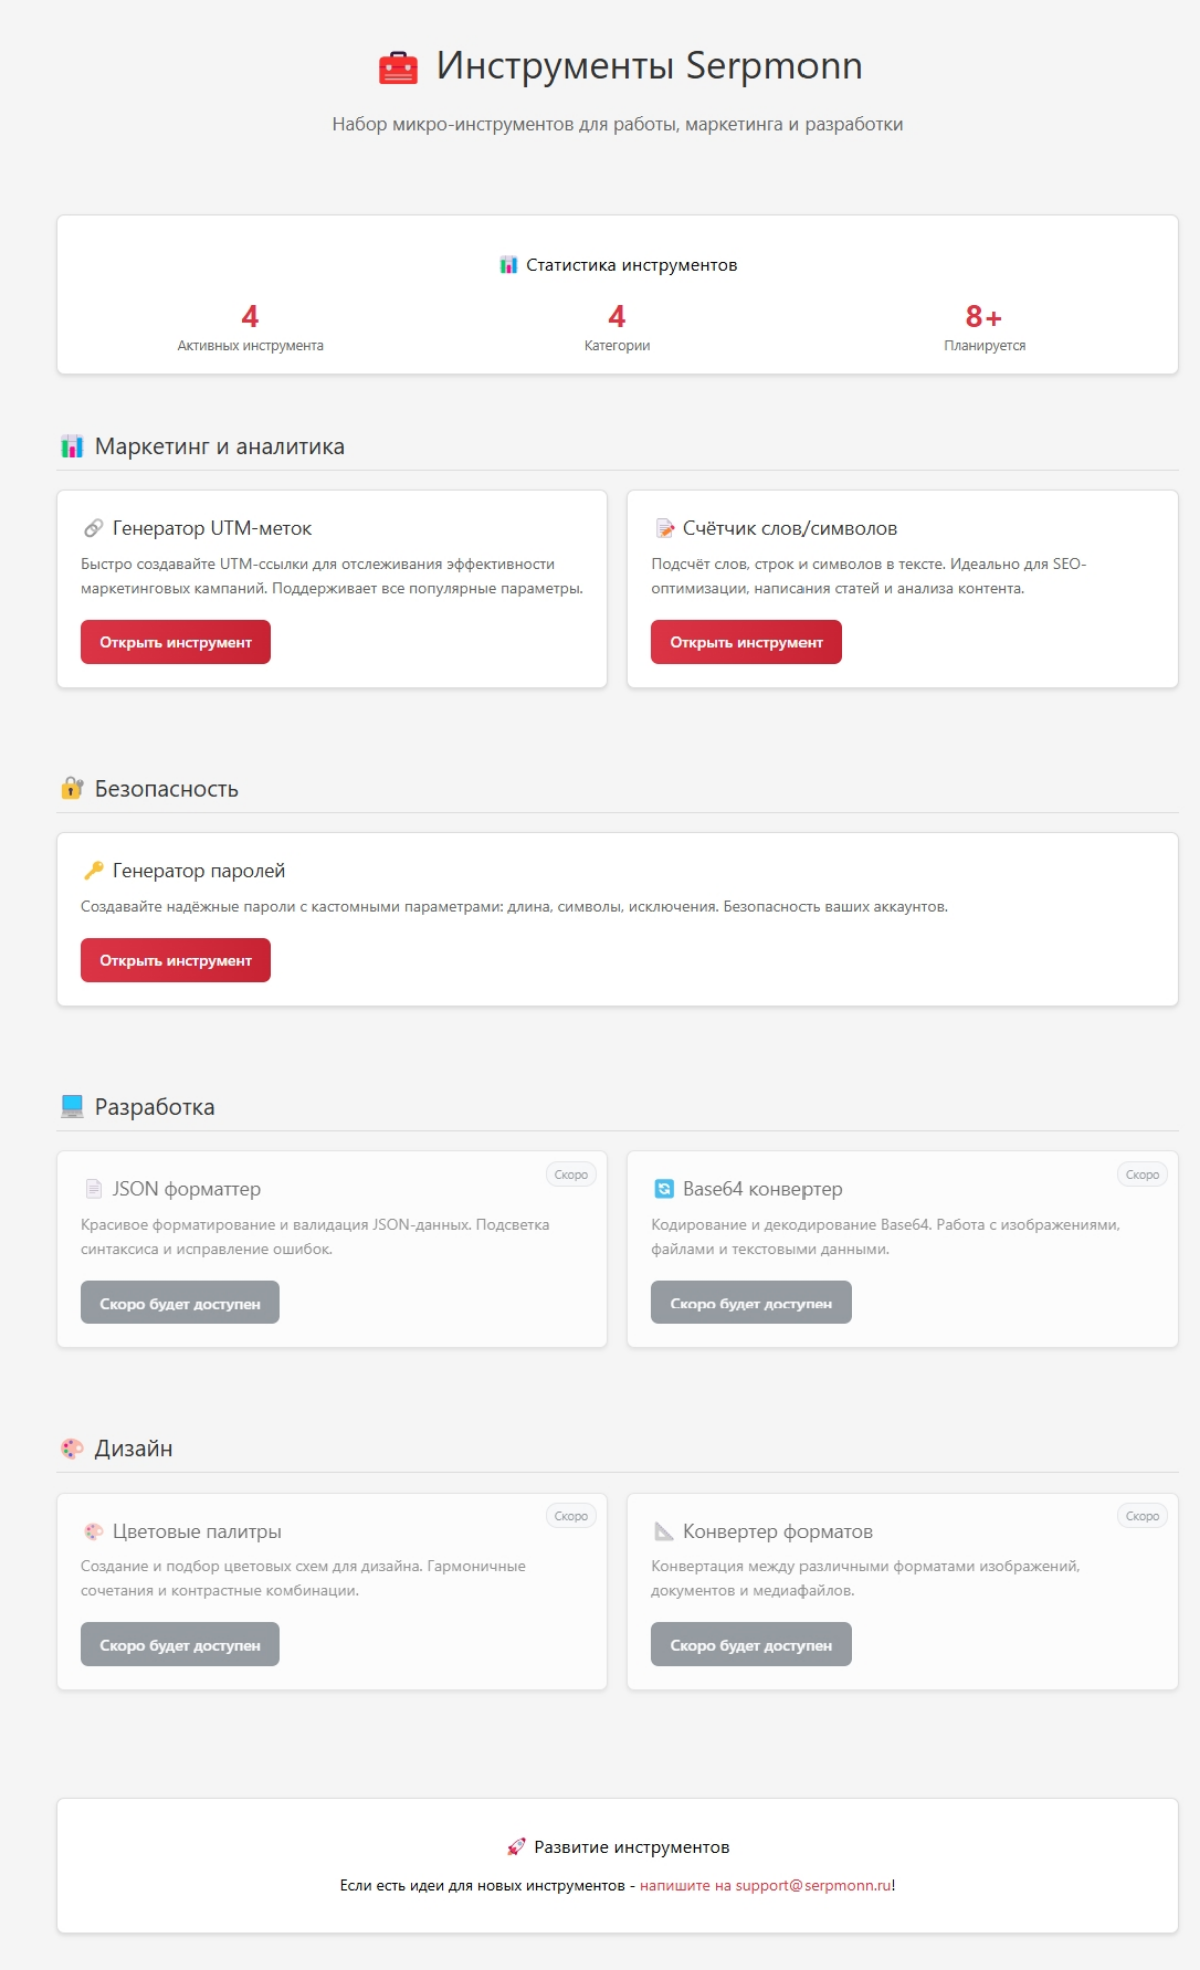1200x1970 pixels.
Task: Click the '8+' Планируется statistic
Action: [984, 317]
